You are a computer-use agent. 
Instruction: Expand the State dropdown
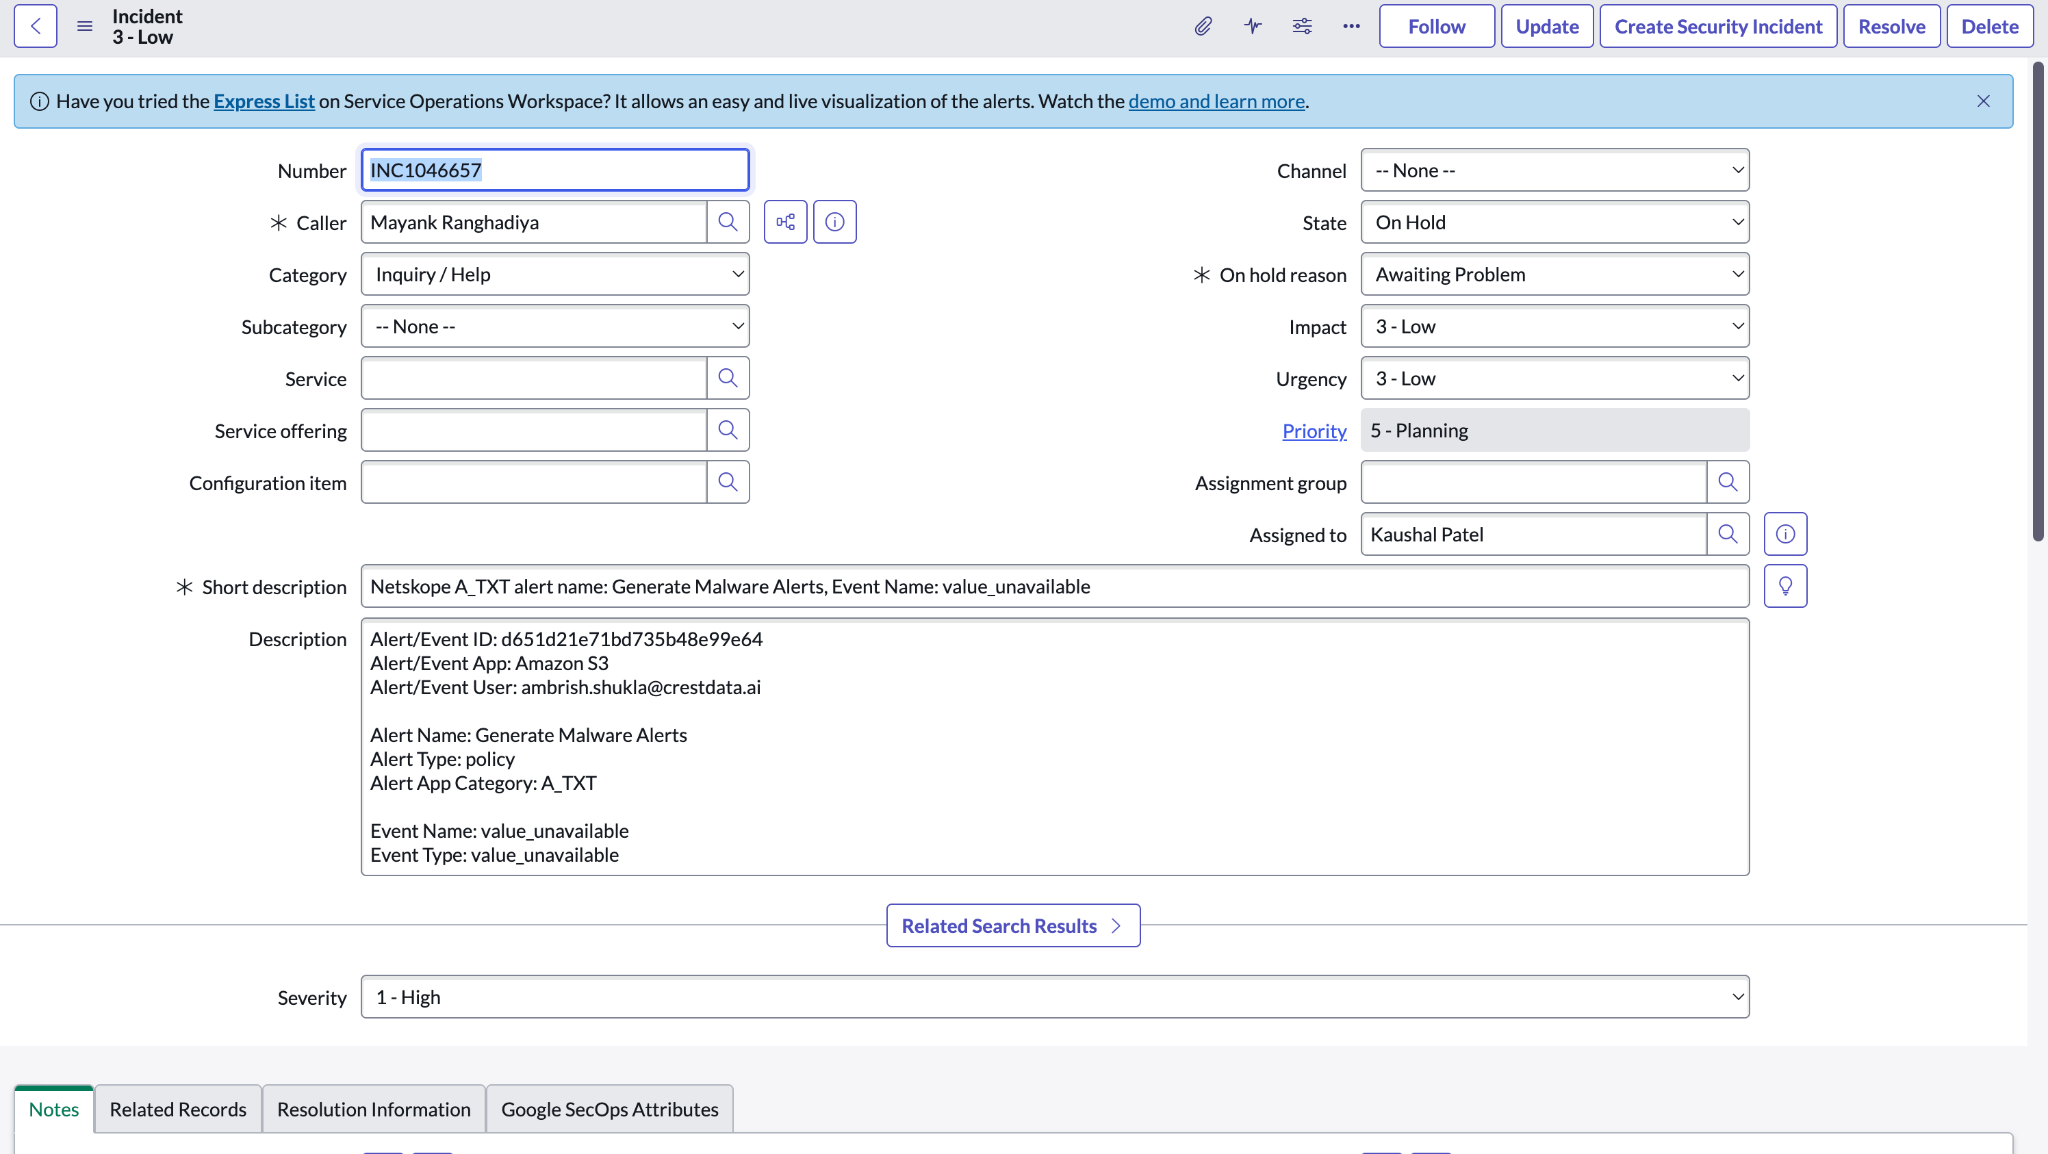1555,222
